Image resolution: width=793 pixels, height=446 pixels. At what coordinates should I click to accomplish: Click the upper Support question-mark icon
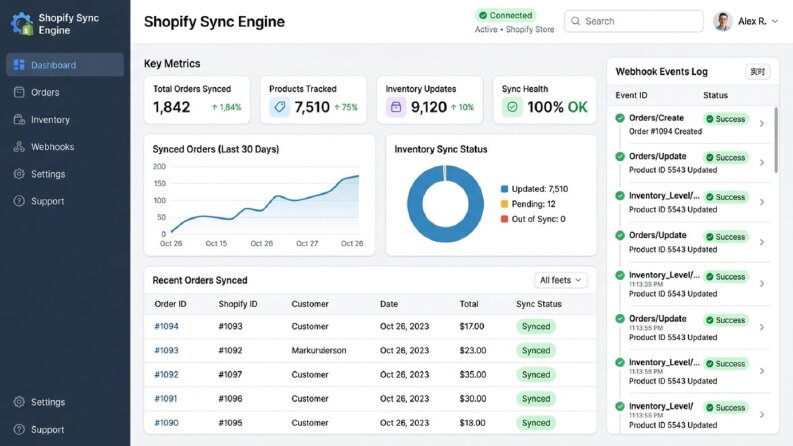tap(19, 201)
